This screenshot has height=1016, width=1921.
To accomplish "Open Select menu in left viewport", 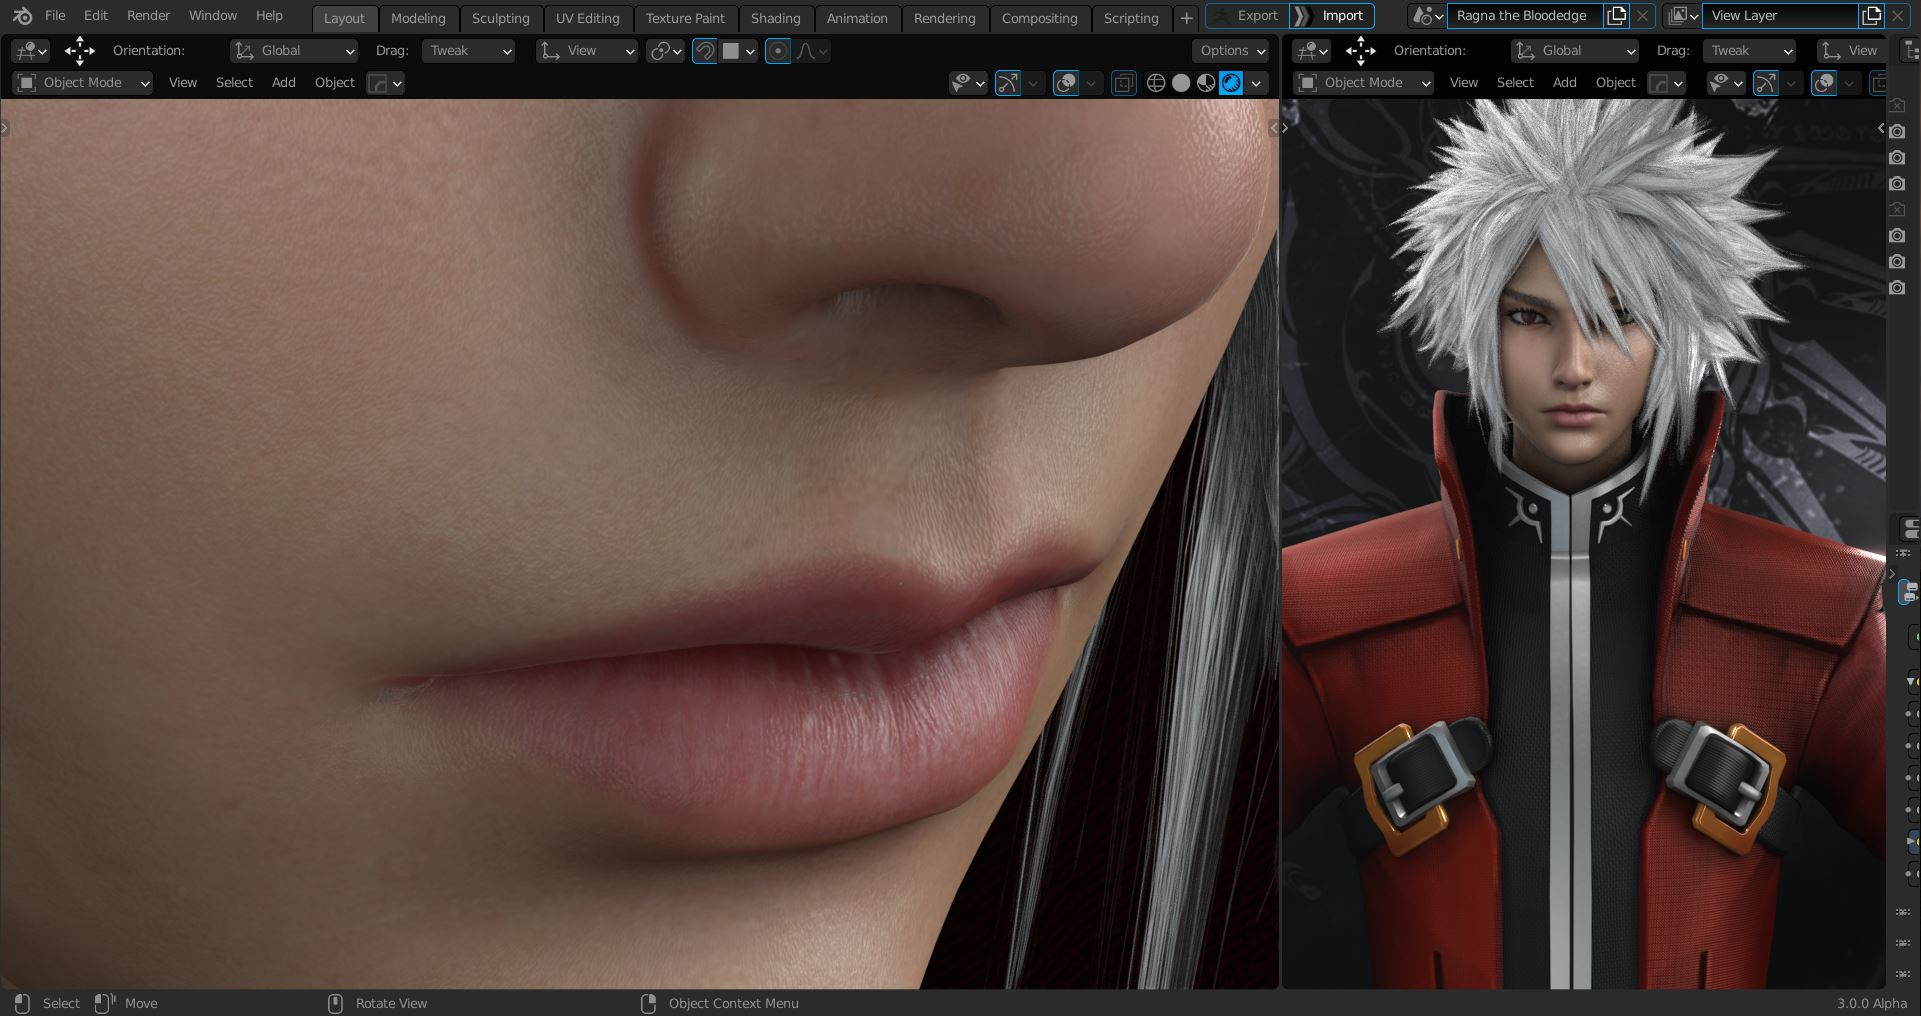I will tap(234, 83).
